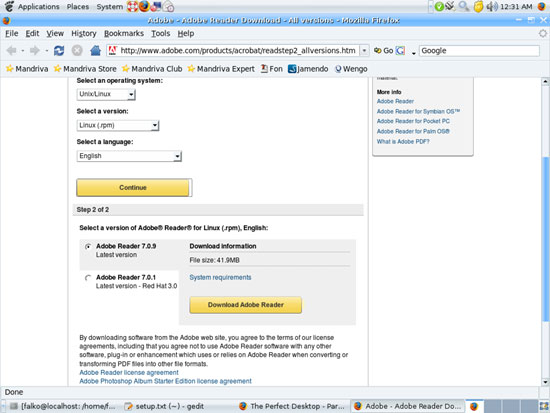Open the language dropdown English
Image resolution: width=550 pixels, height=413 pixels.
(129, 156)
